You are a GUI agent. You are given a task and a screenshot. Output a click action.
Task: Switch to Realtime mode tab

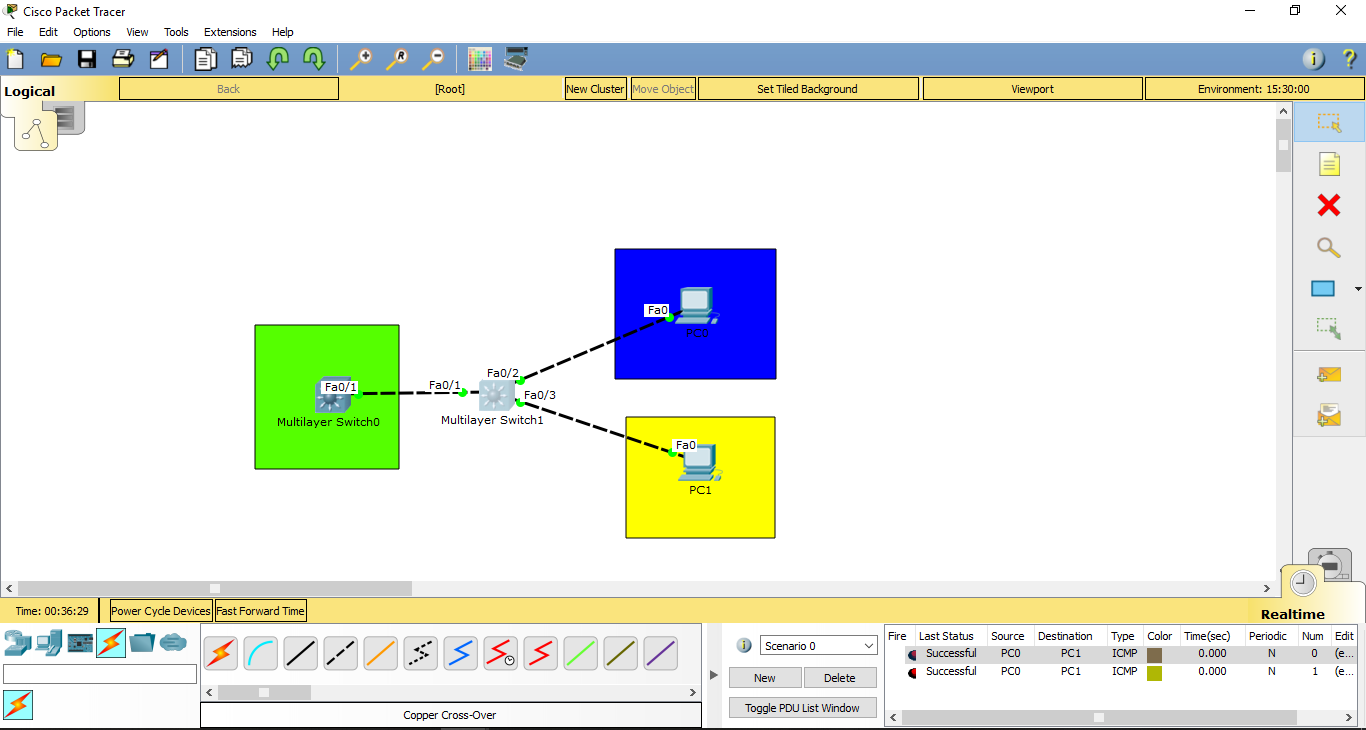pos(1292,614)
